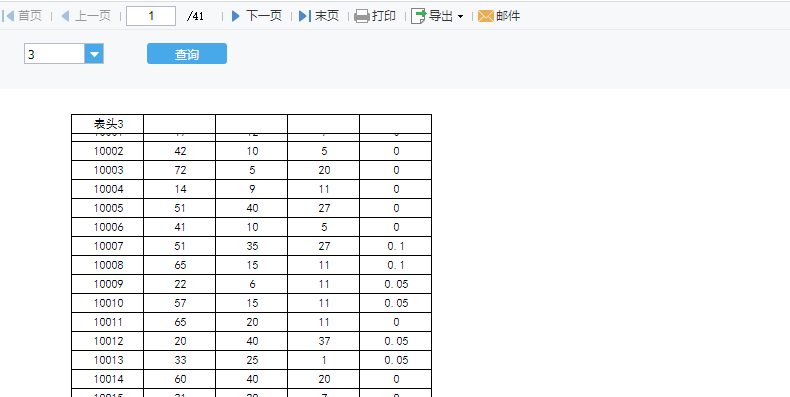Image resolution: width=790 pixels, height=397 pixels.
Task: Click value 33 in row 10013
Action: pyautogui.click(x=180, y=360)
